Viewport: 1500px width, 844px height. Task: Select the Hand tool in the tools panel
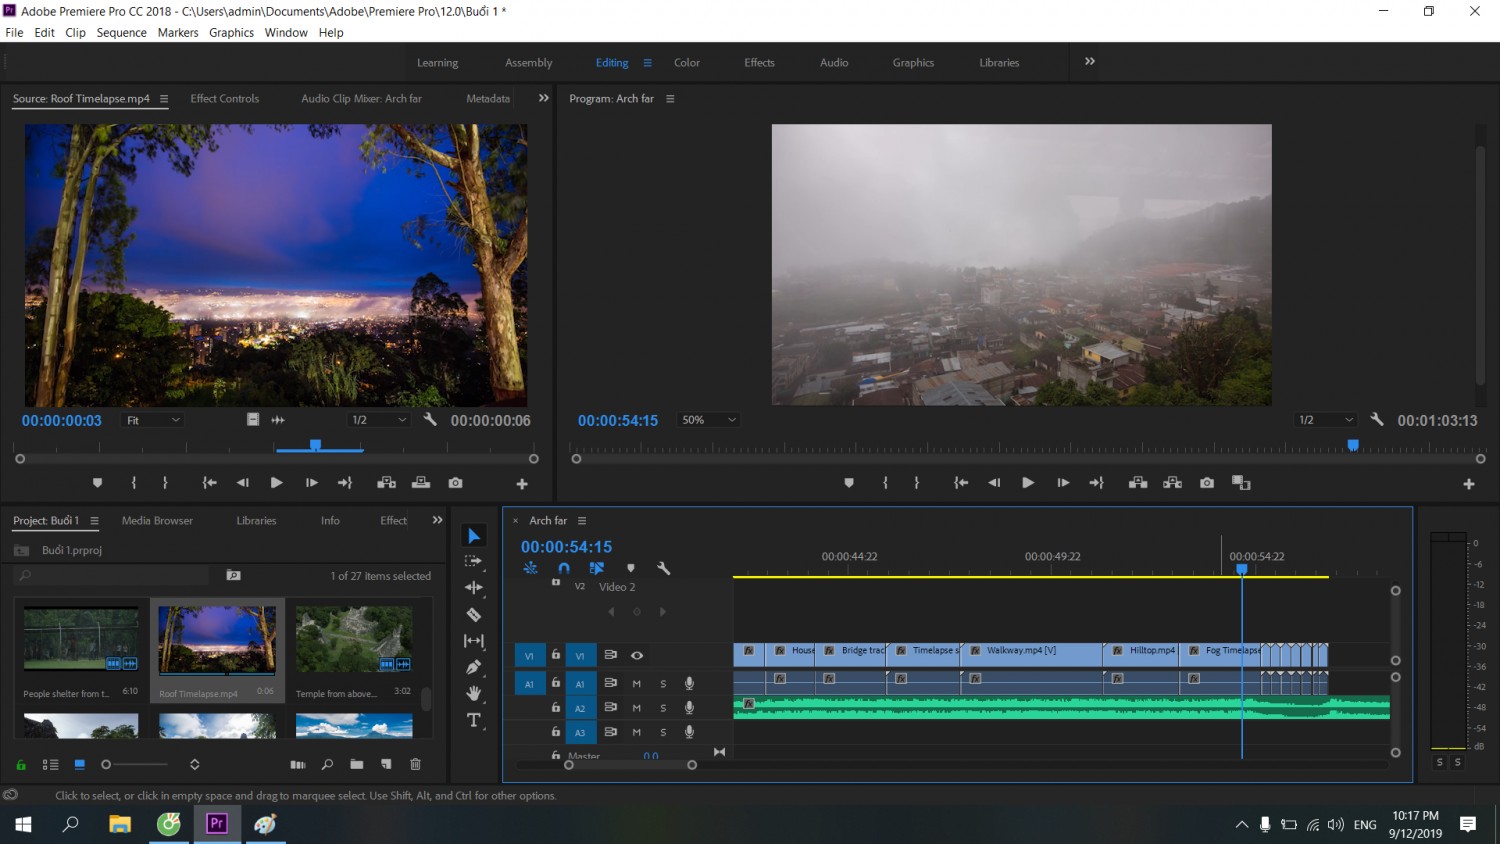click(x=474, y=693)
